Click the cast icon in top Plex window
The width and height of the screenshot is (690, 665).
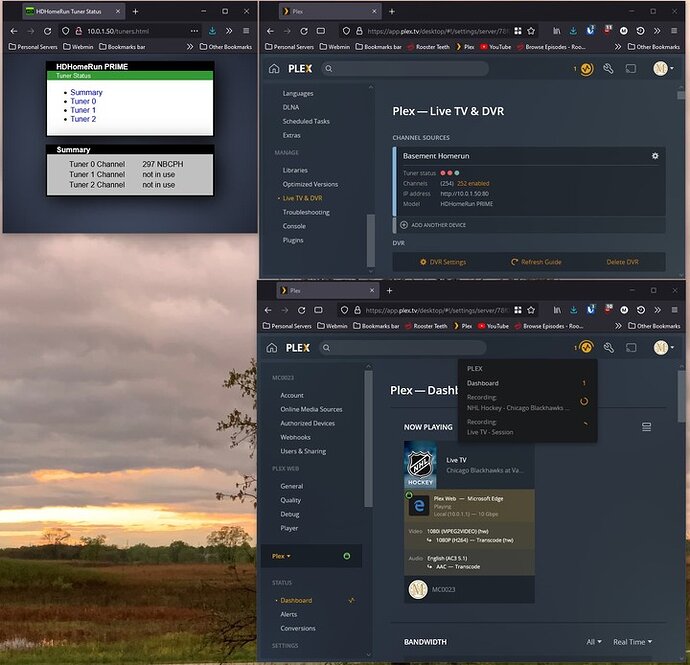tap(631, 69)
